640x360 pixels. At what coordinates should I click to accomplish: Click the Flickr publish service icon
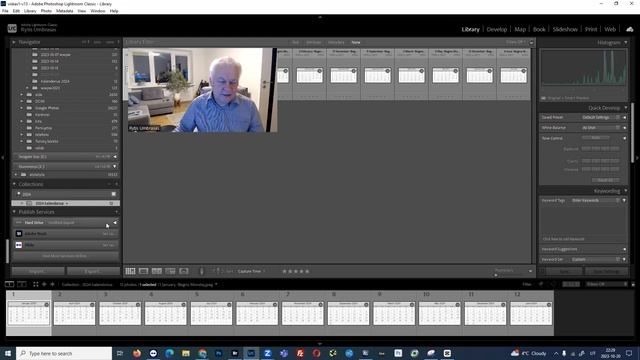point(19,245)
